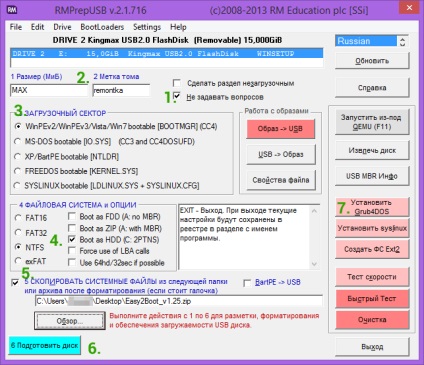The width and height of the screenshot is (424, 365).
Task: Toggle 'Boot as HDD (C: 2PTNS)' checkbox
Action: (72, 239)
